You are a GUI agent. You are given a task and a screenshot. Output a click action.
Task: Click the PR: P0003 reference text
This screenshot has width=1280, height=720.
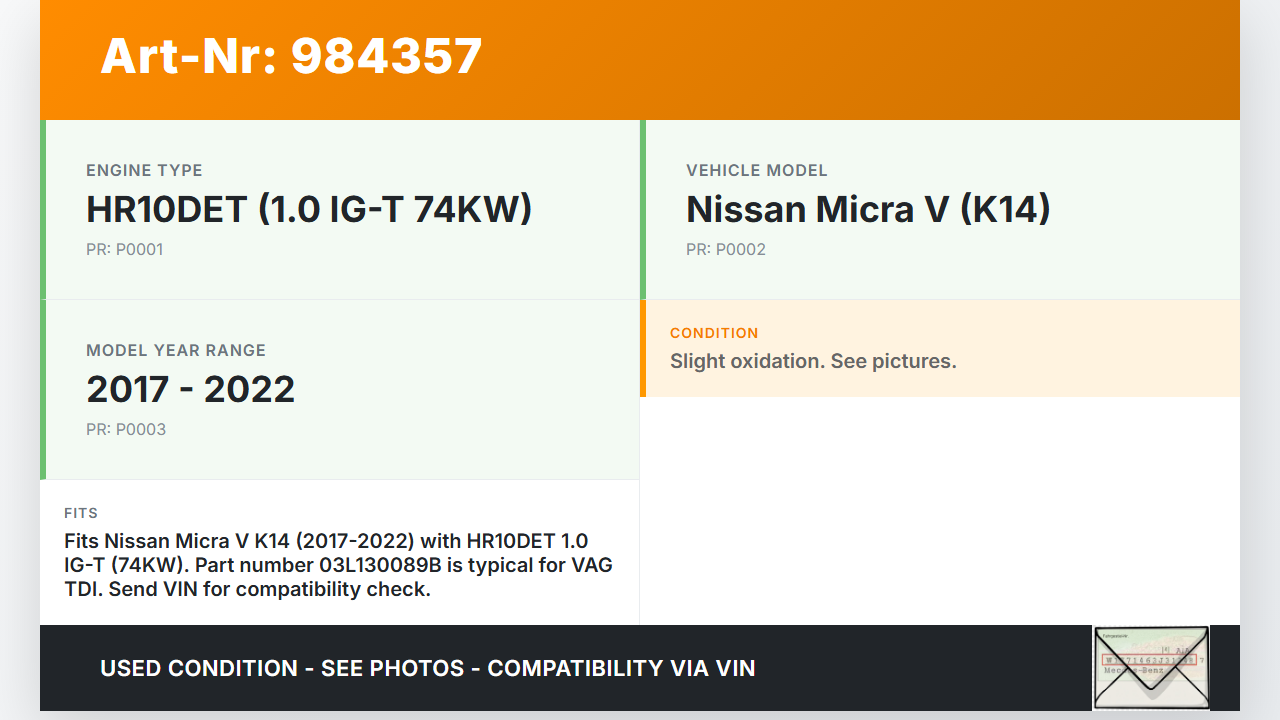pyautogui.click(x=126, y=429)
